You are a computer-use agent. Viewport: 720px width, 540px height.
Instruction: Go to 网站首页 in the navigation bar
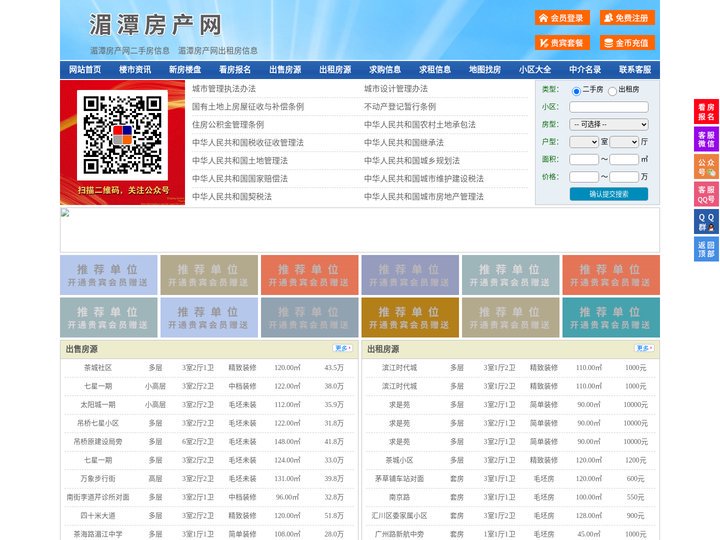point(85,70)
